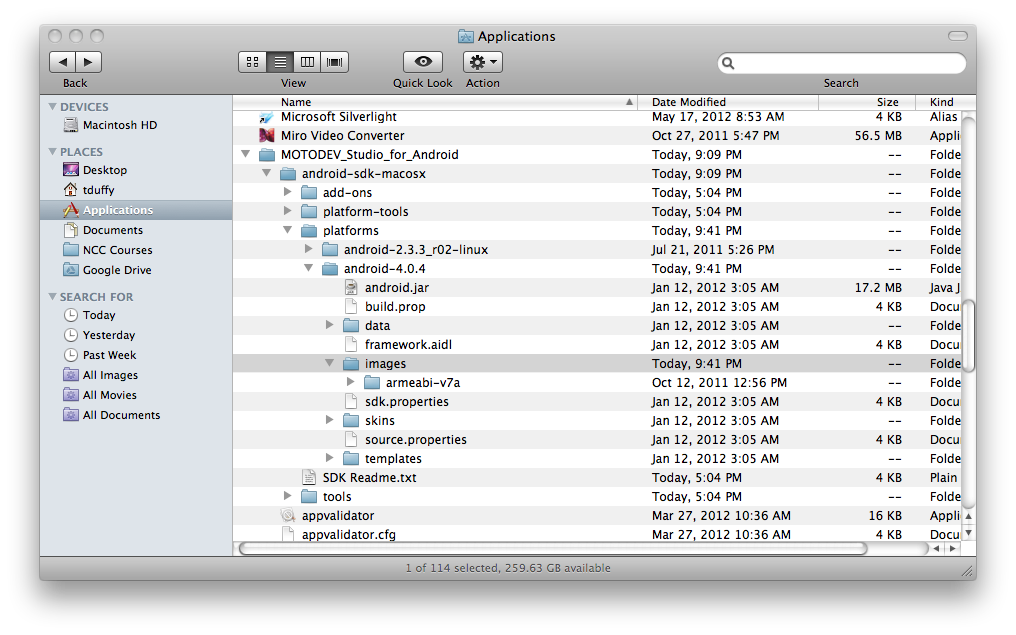Sort by the Name column header
Screen dimensions: 1016x635
[435, 102]
